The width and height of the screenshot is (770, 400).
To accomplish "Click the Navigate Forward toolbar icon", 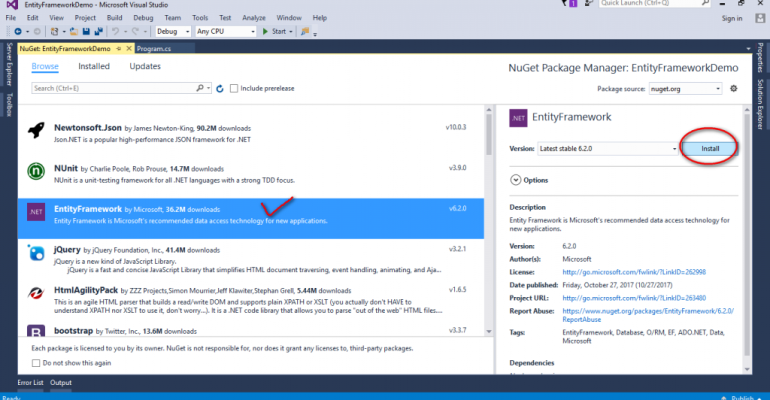I will point(37,31).
